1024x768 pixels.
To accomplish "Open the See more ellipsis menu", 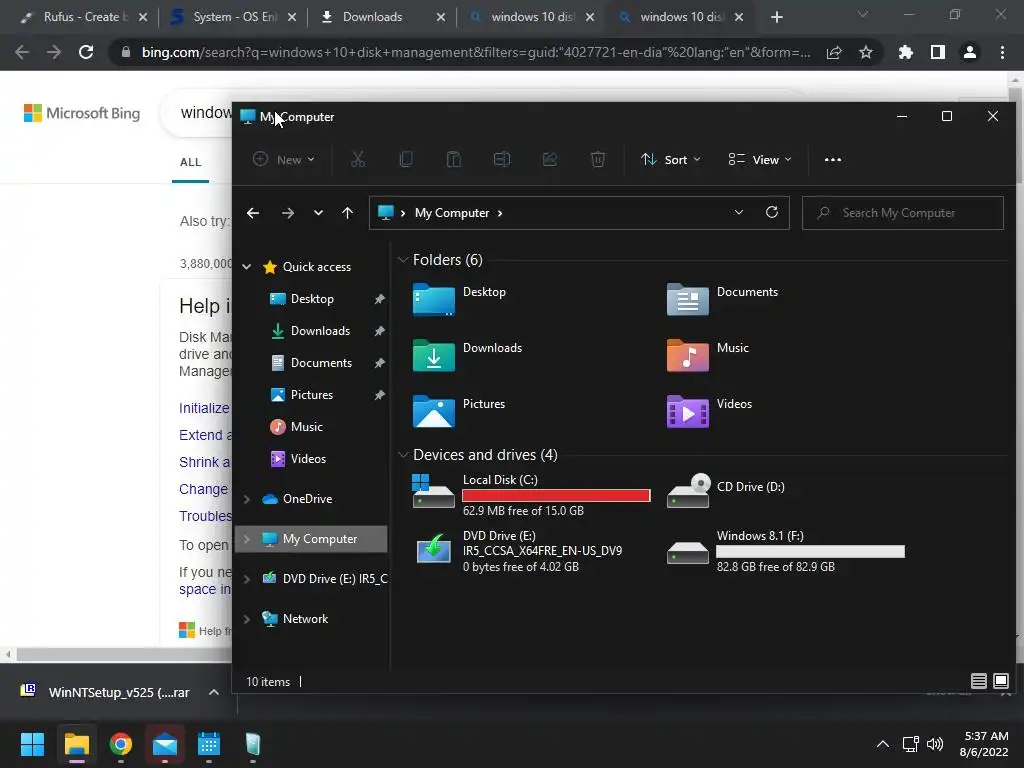I will point(833,159).
